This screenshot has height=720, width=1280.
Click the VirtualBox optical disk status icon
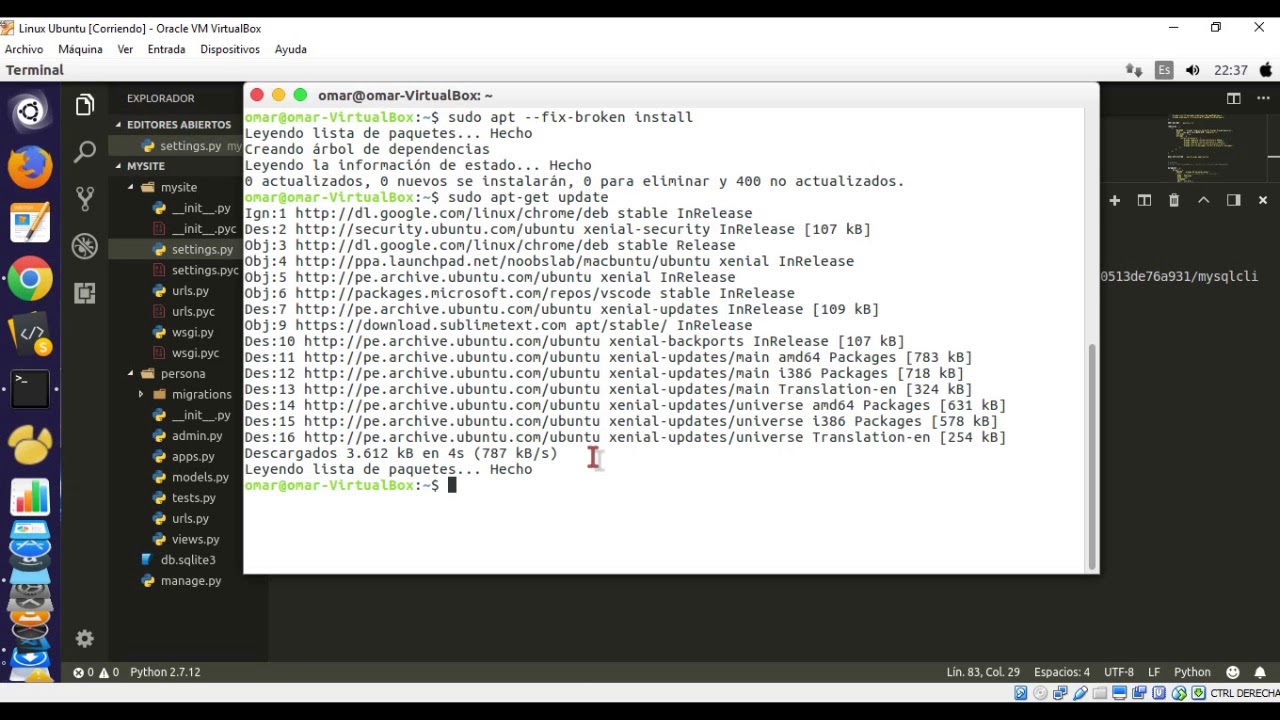coord(1040,693)
